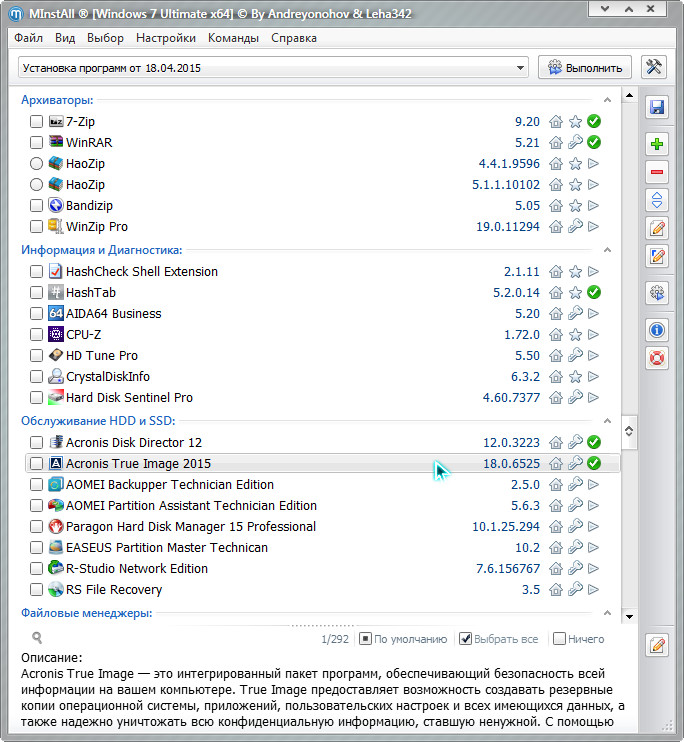
Task: Click the magnifier search icon
Action: [x=37, y=638]
